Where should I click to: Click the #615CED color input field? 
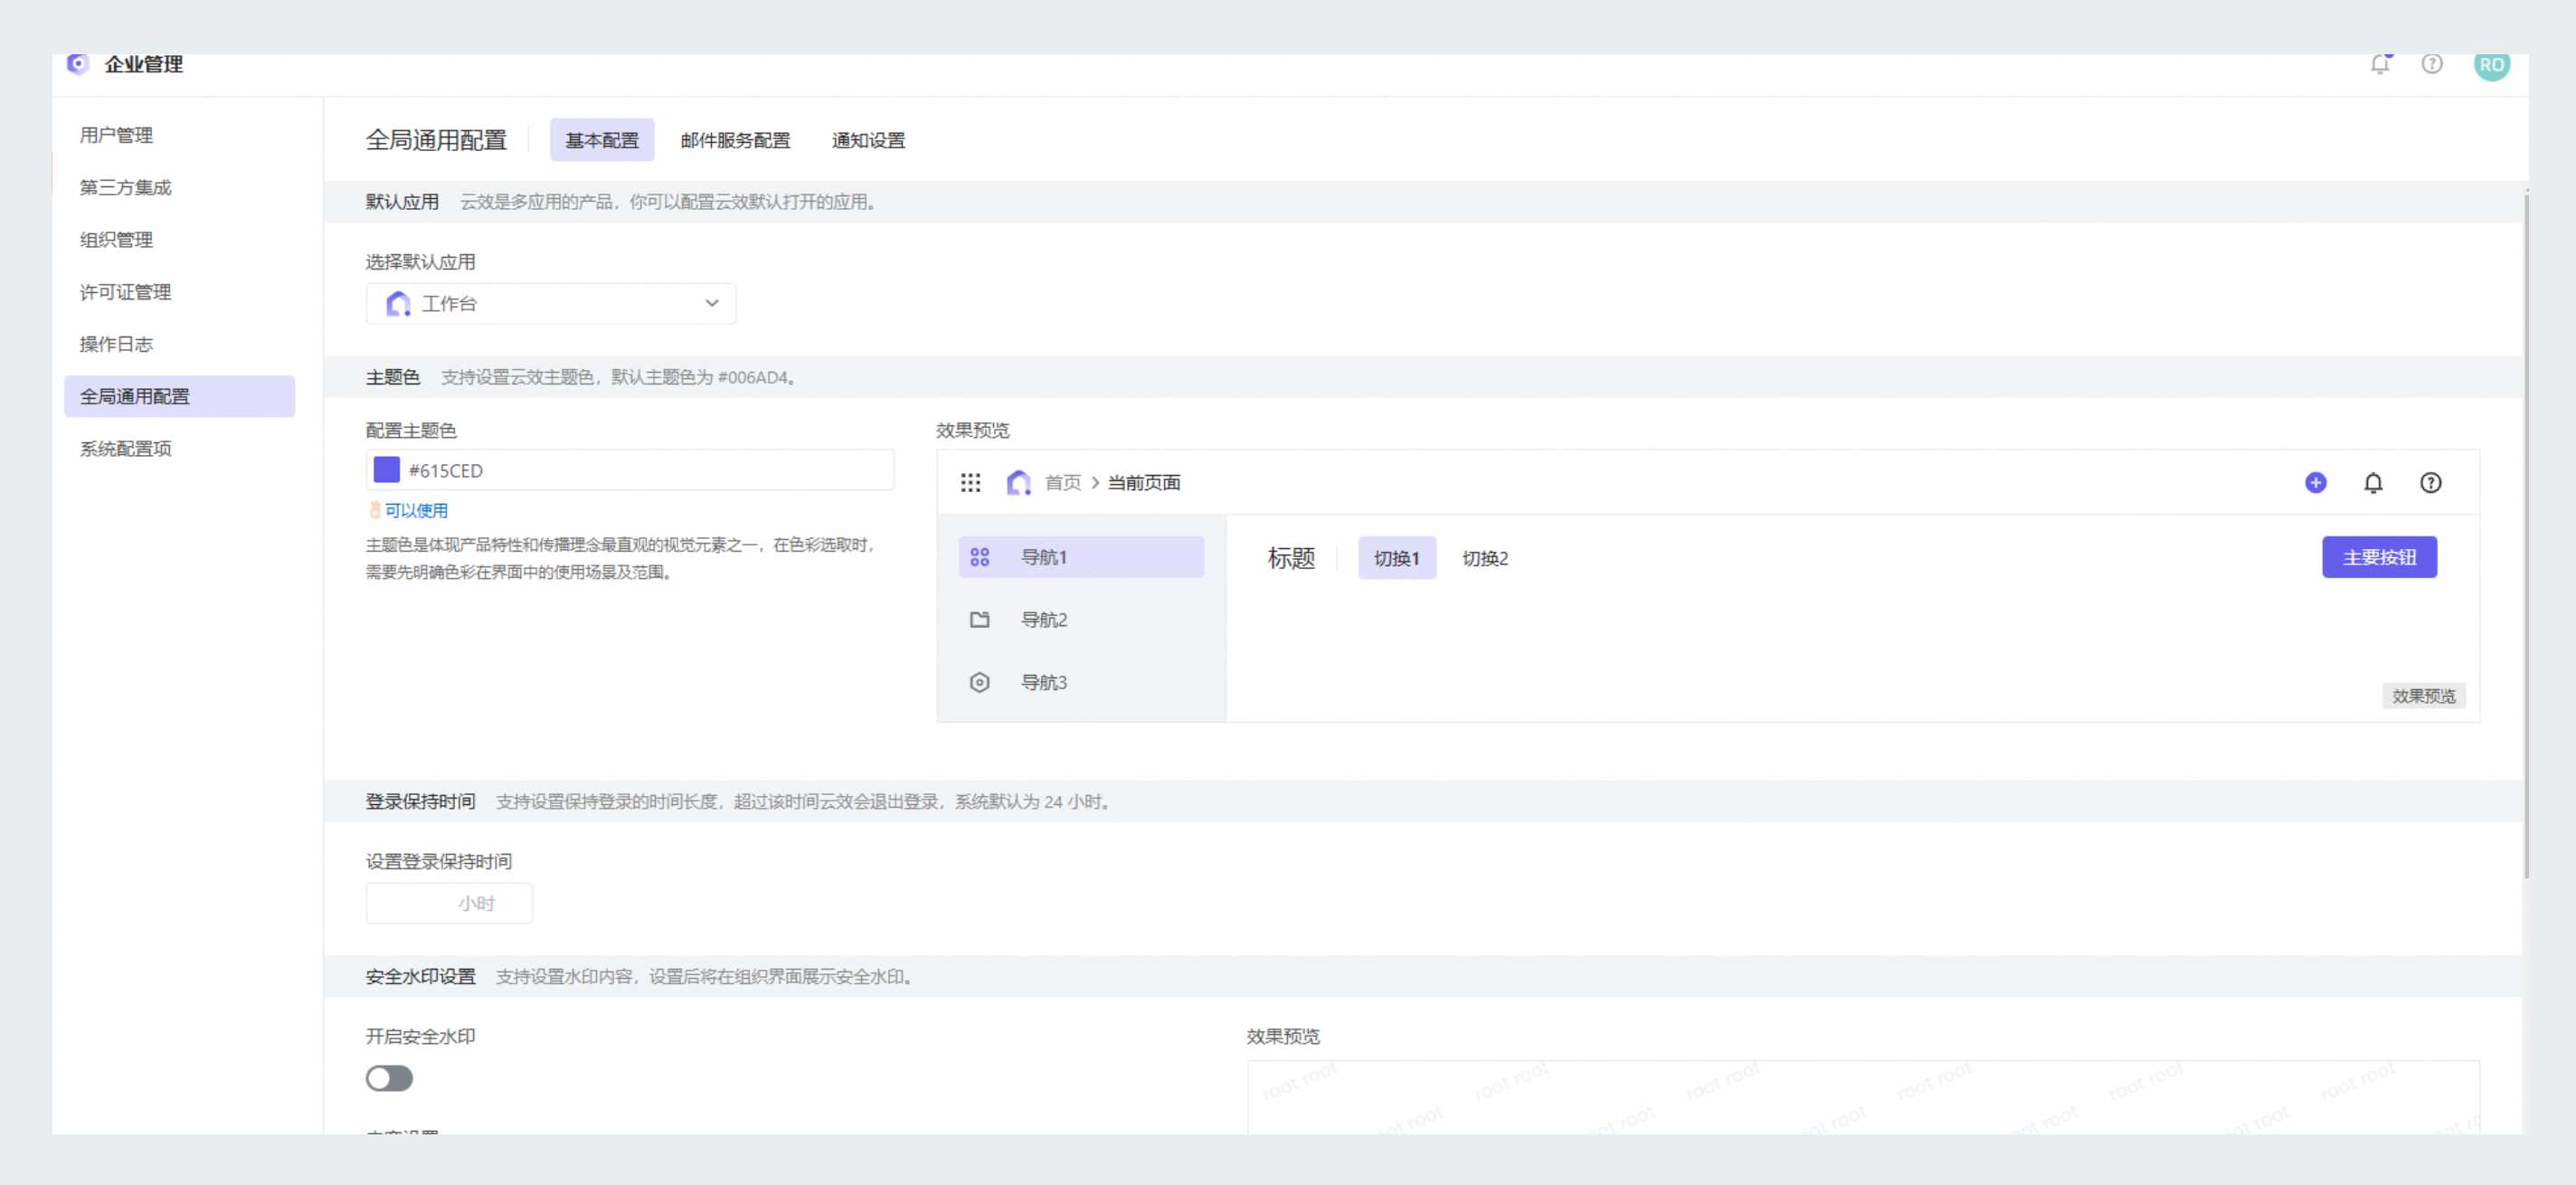pos(630,470)
